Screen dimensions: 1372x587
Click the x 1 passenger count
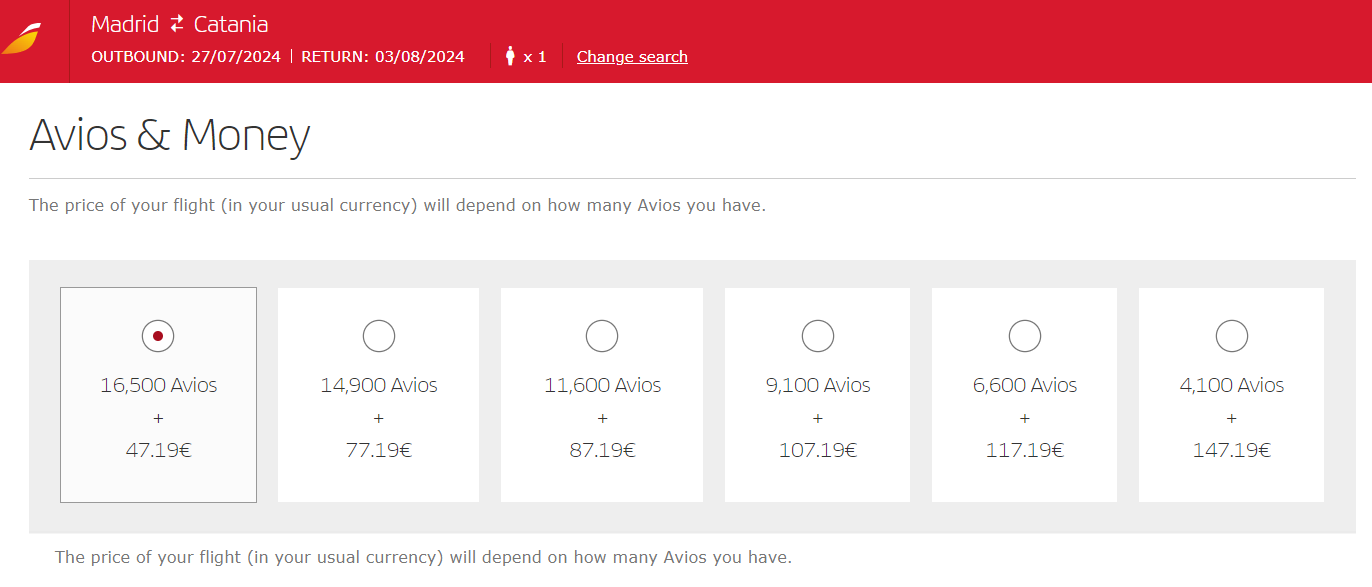535,56
